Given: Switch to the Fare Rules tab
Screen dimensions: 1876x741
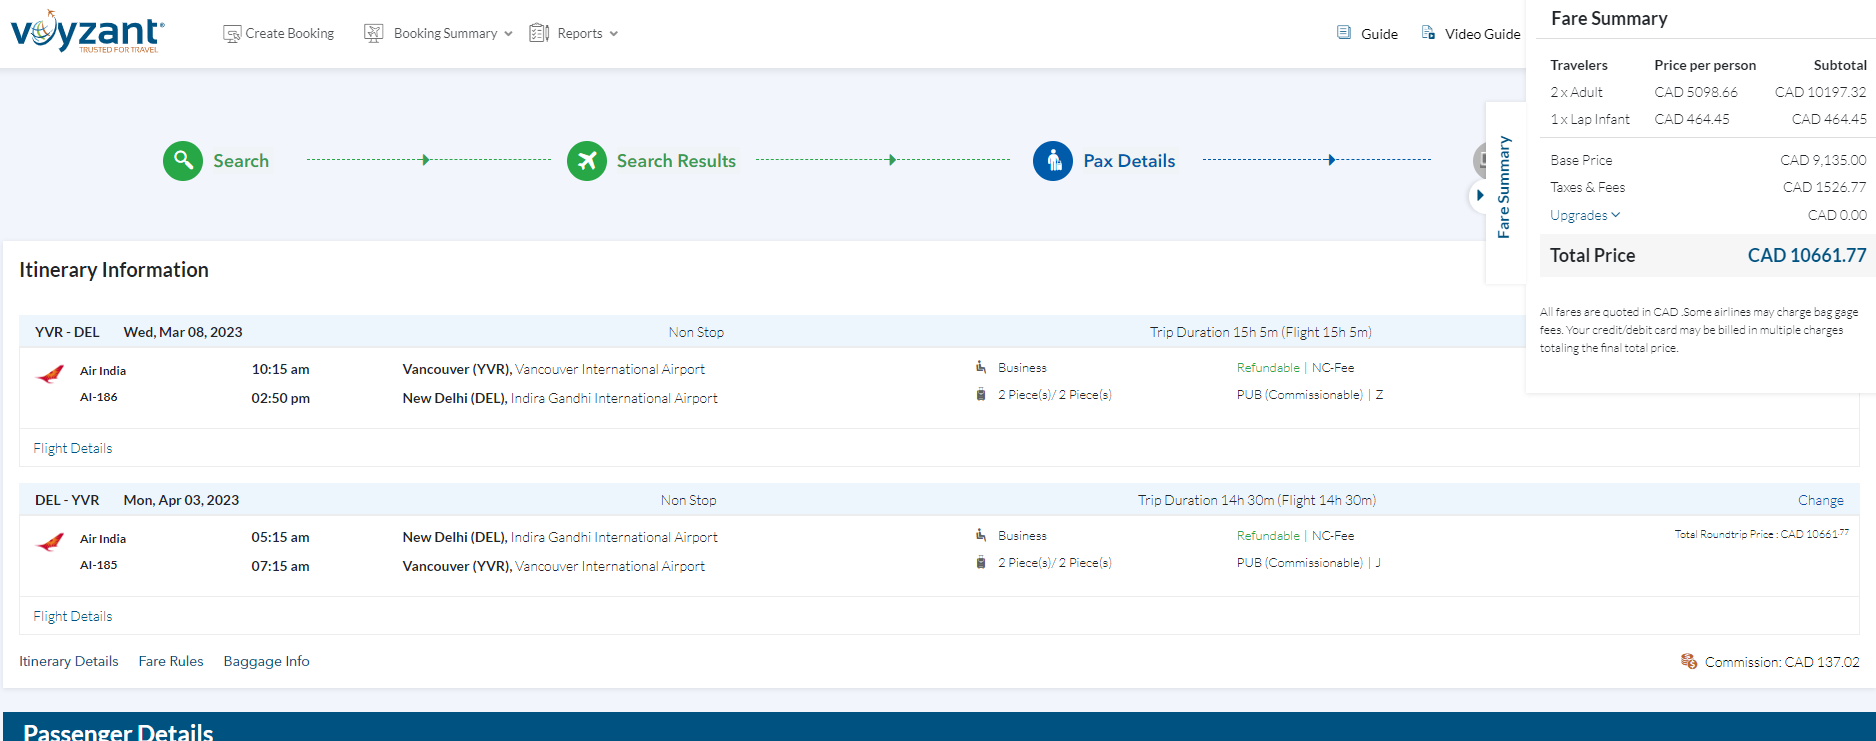Looking at the screenshot, I should pyautogui.click(x=171, y=661).
